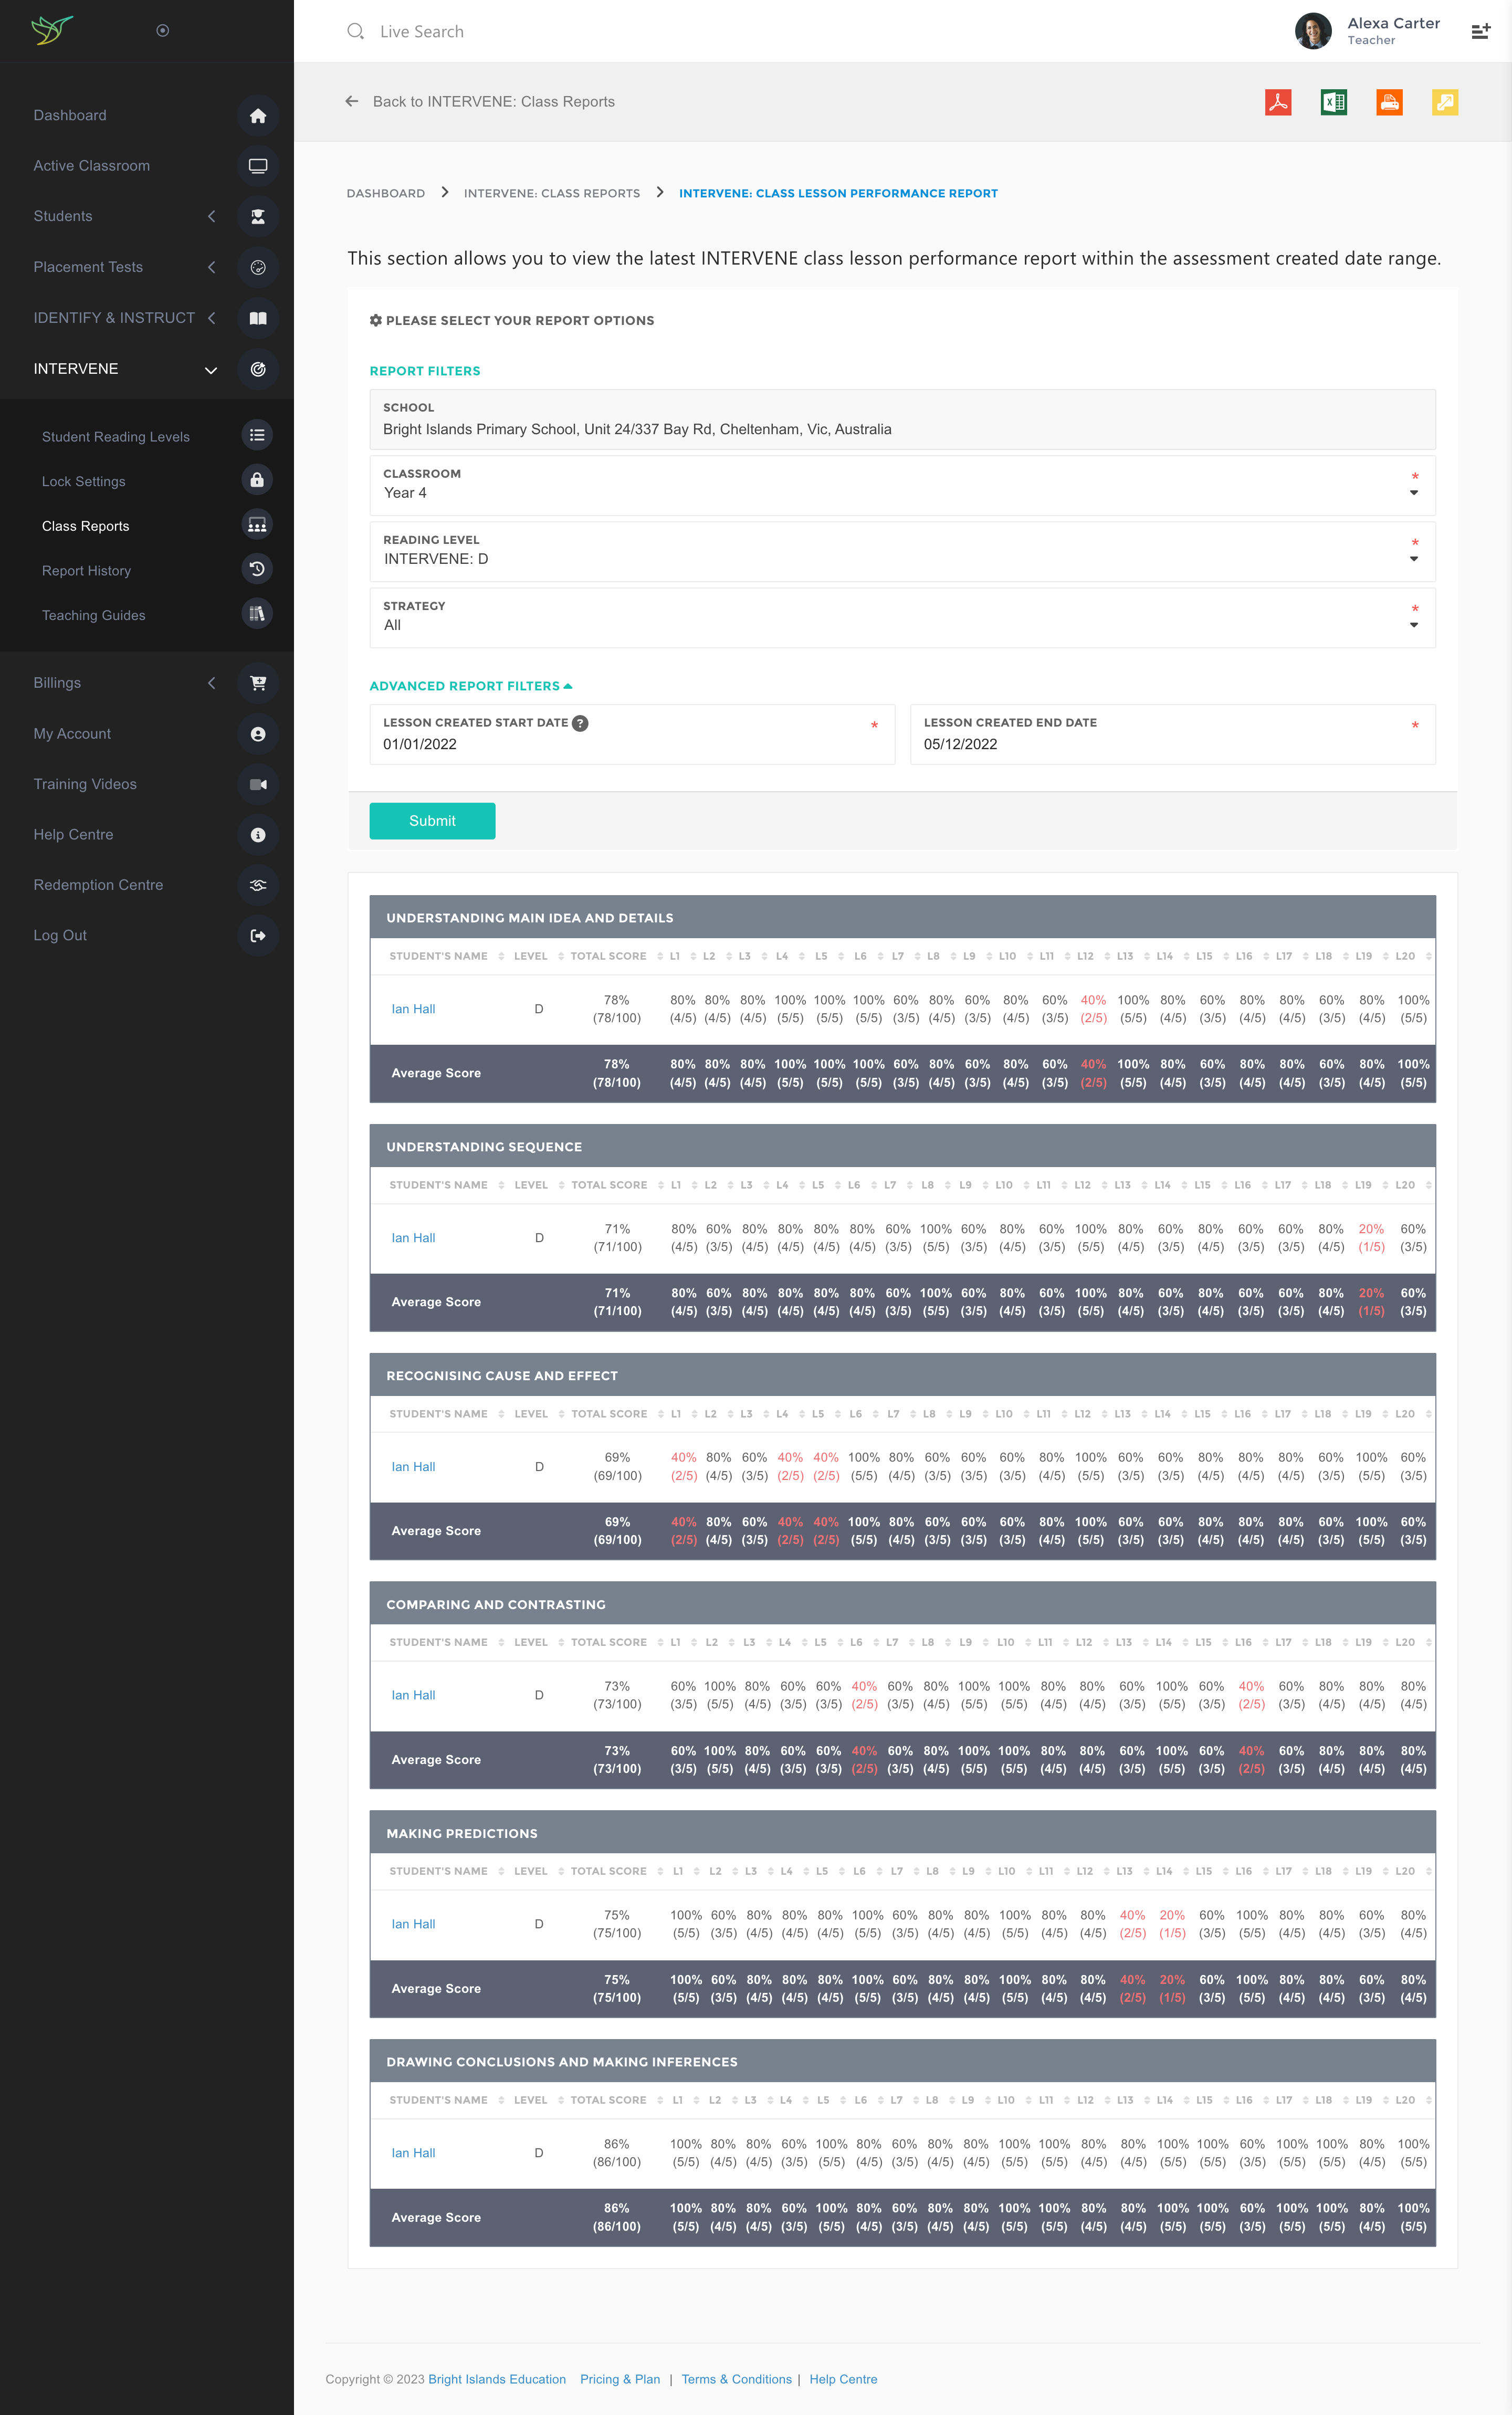Viewport: 1512px width, 2415px height.
Task: Click Dashboard home icon
Action: [x=258, y=116]
